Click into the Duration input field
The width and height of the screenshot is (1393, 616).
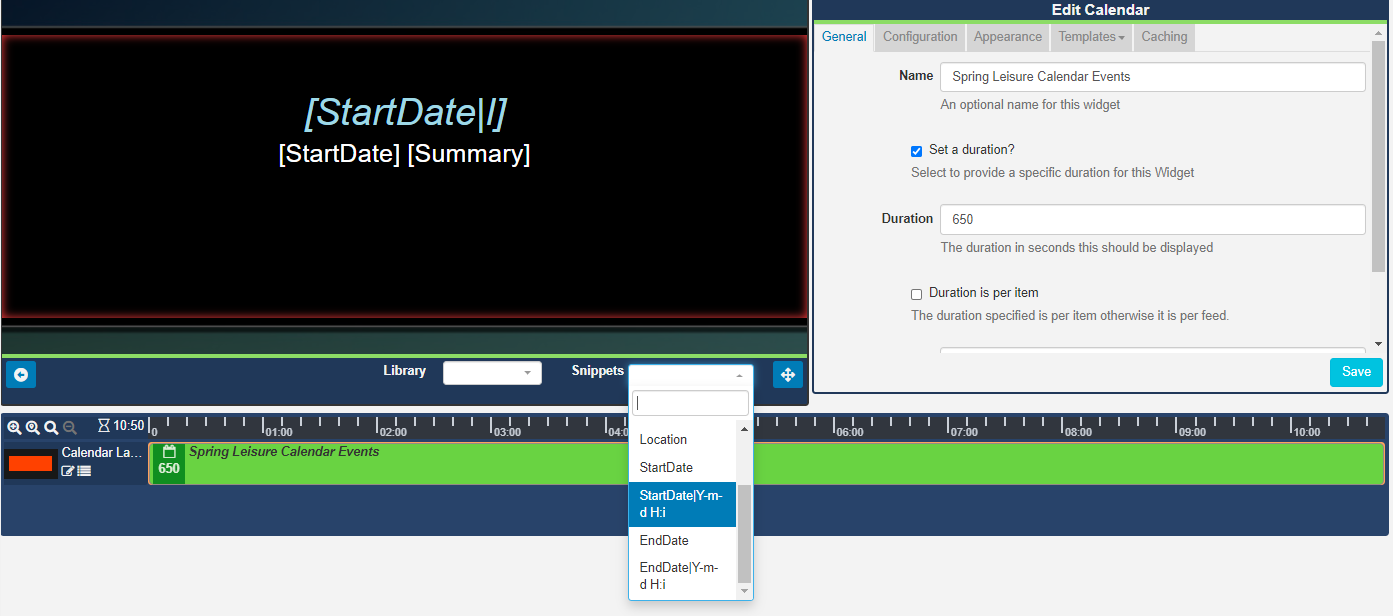(1152, 220)
